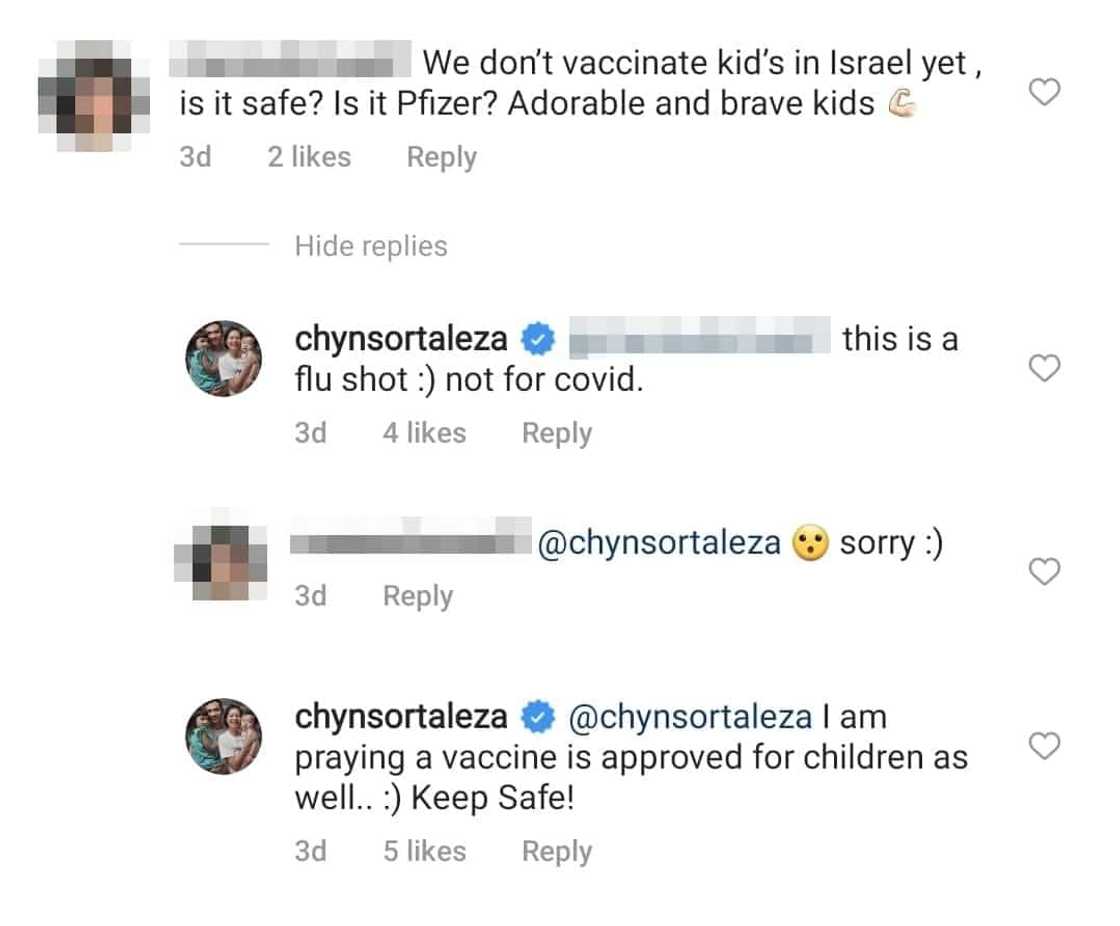
Task: Open the 'sorry' commenter's blurred avatar
Action: click(x=220, y=563)
